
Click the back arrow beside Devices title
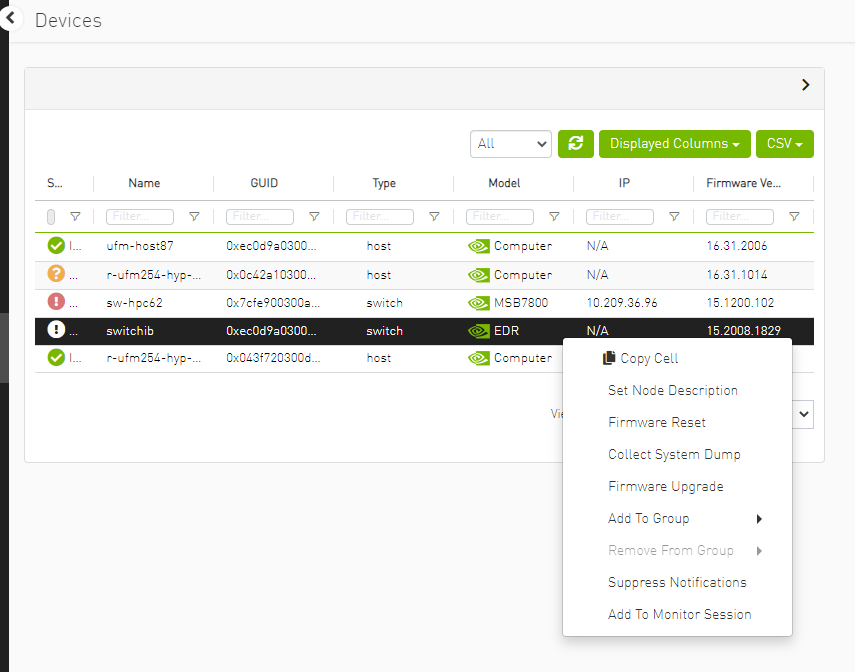point(12,18)
